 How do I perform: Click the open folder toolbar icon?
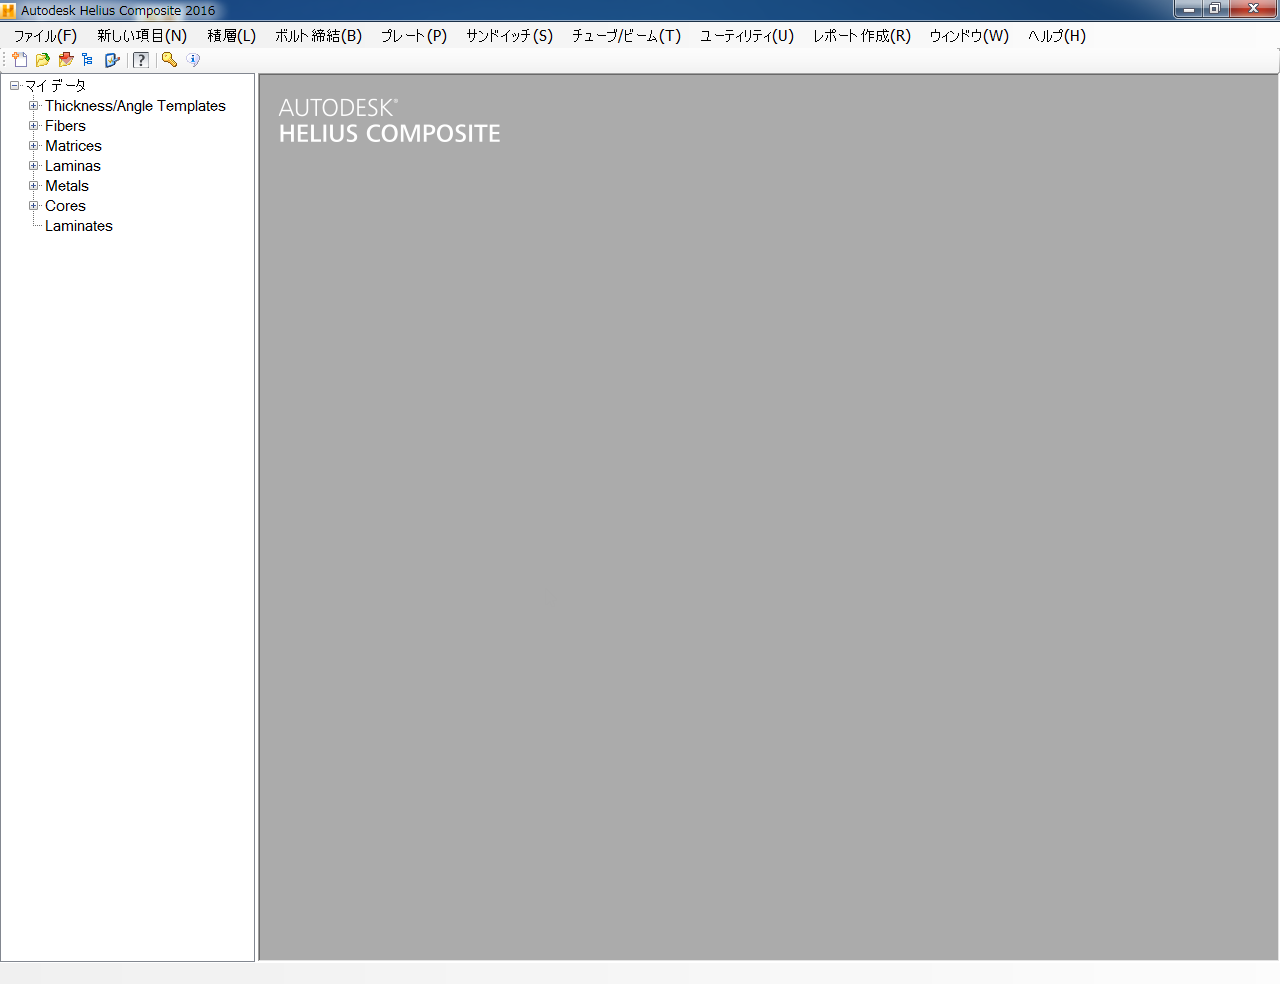point(43,60)
